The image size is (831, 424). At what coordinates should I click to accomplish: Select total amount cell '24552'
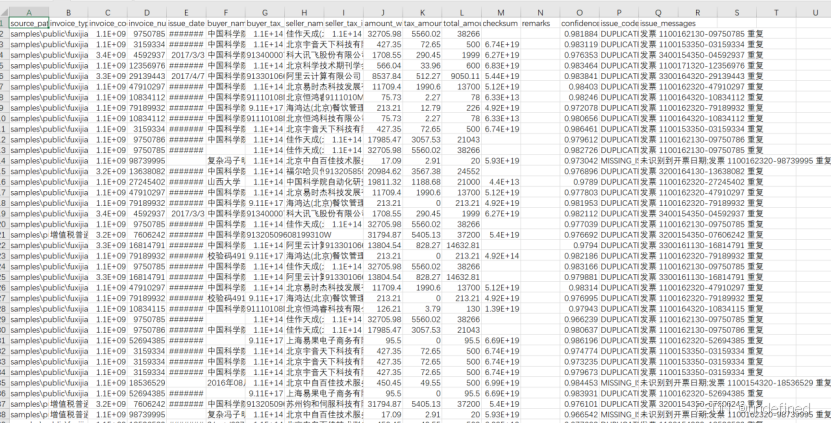pyautogui.click(x=462, y=171)
